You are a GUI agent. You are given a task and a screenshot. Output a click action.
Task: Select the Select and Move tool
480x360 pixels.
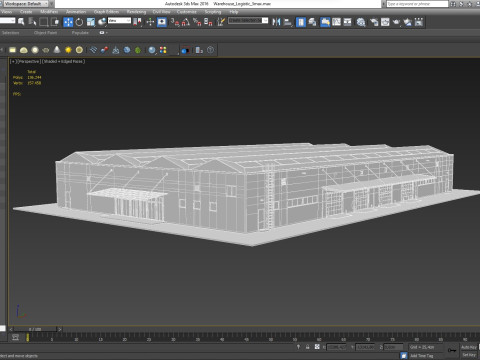68,22
